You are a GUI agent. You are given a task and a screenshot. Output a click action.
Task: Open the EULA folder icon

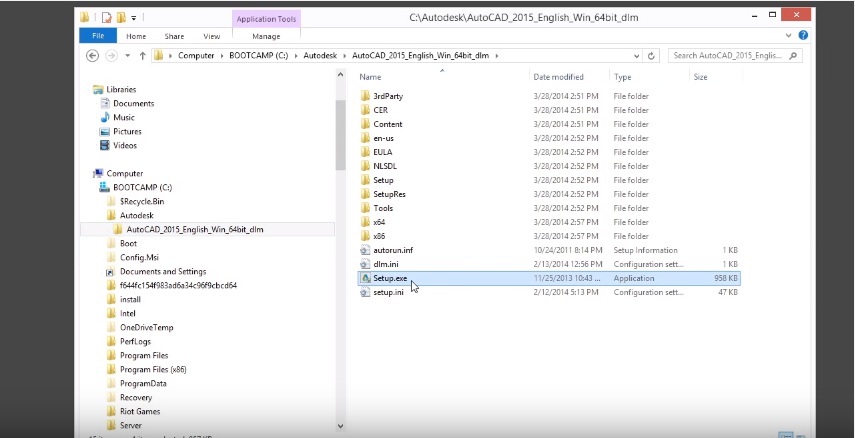[x=365, y=152]
